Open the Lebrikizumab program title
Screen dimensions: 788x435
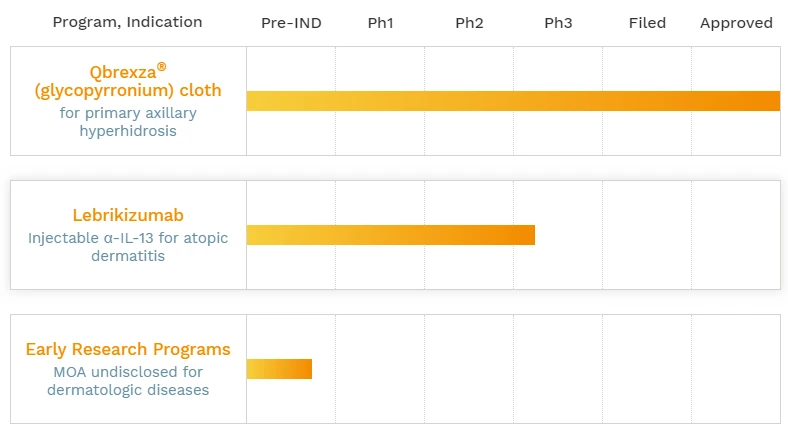128,215
